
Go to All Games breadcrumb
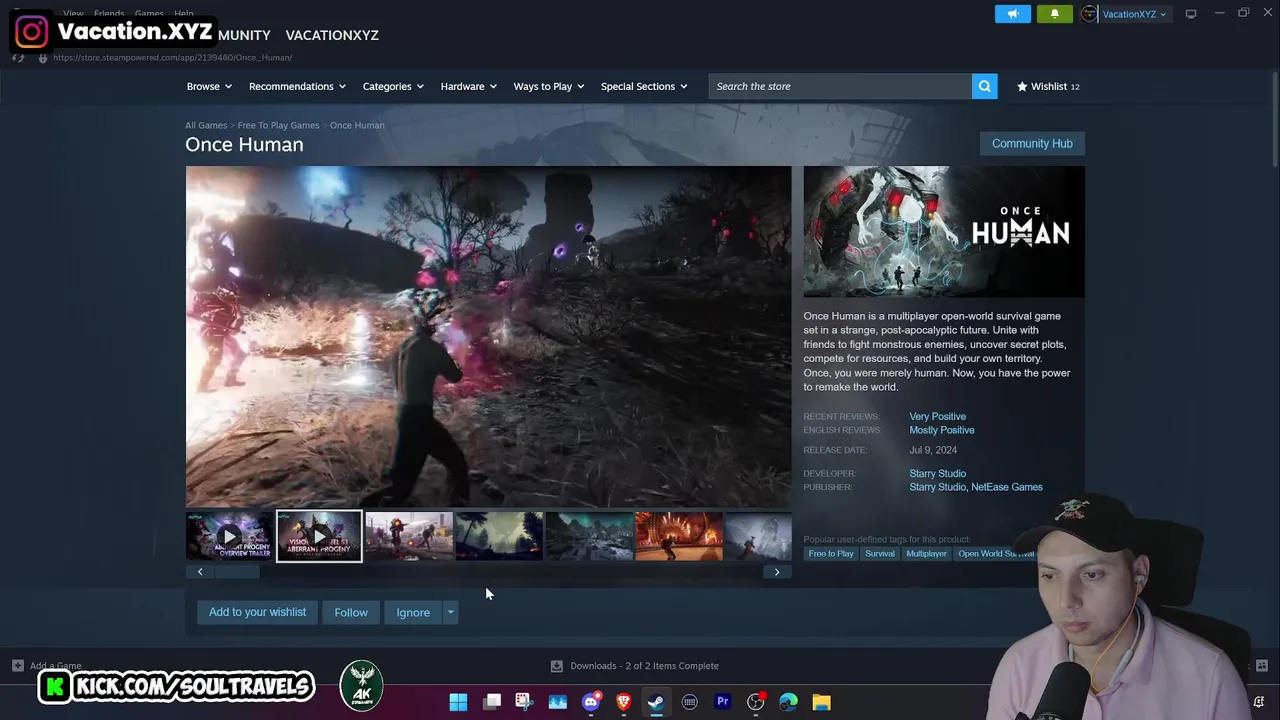206,125
